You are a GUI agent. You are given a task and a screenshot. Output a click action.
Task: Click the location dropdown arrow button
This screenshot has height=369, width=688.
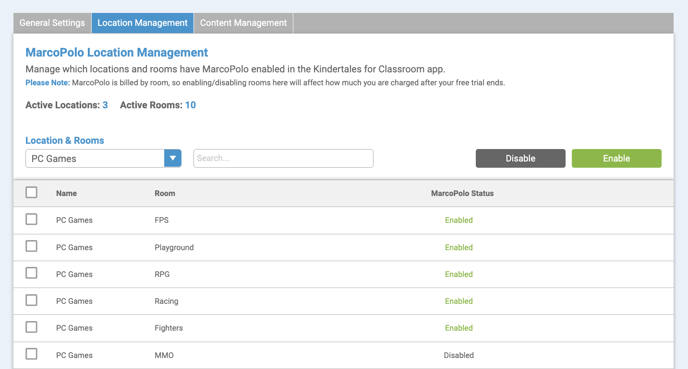coord(173,158)
